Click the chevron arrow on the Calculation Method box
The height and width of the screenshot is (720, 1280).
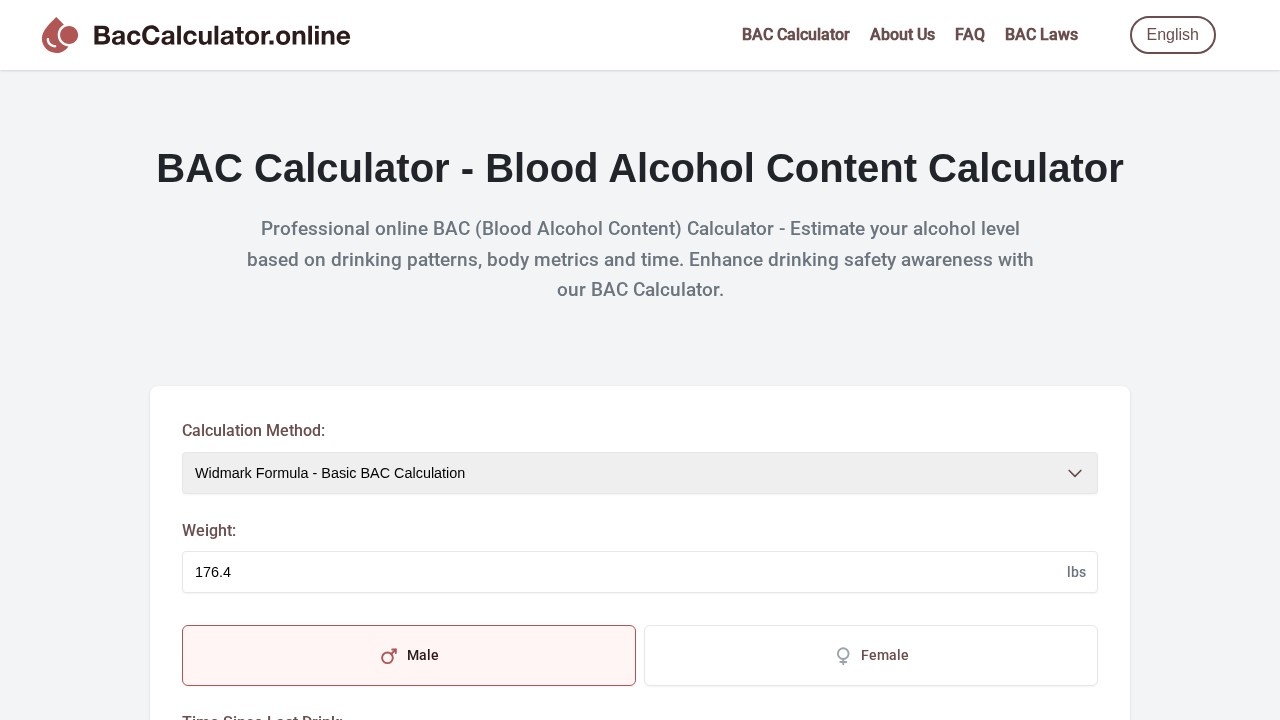1075,473
